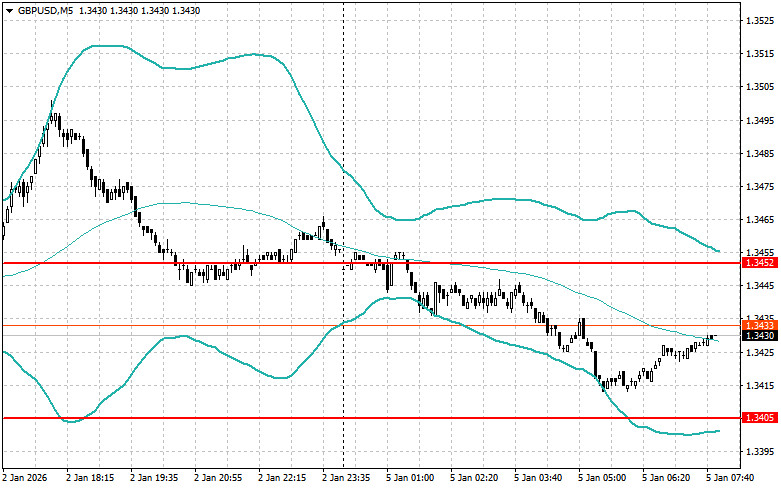Screen dimensions: 781x489
Task: Click the orange 1.3433 price tag
Action: (757, 325)
